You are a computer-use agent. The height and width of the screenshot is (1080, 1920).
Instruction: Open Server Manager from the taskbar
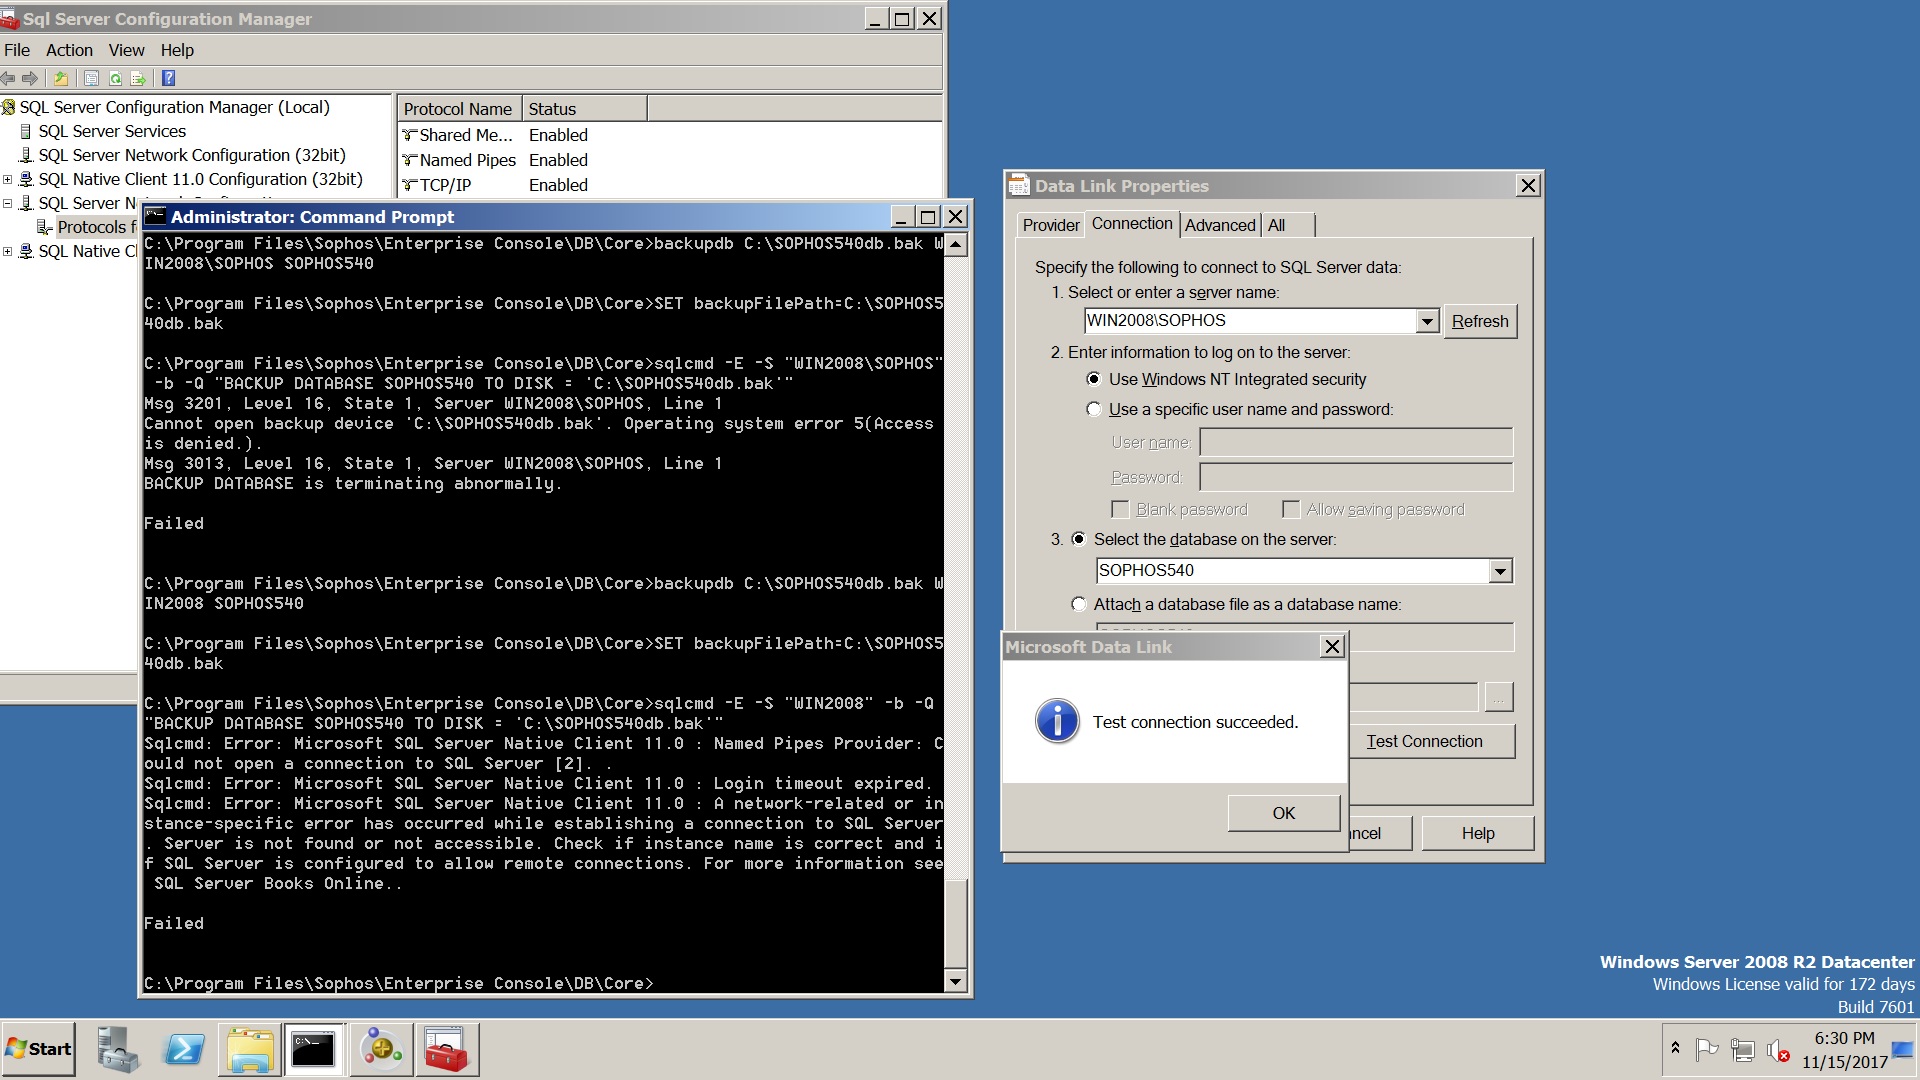pyautogui.click(x=117, y=1049)
